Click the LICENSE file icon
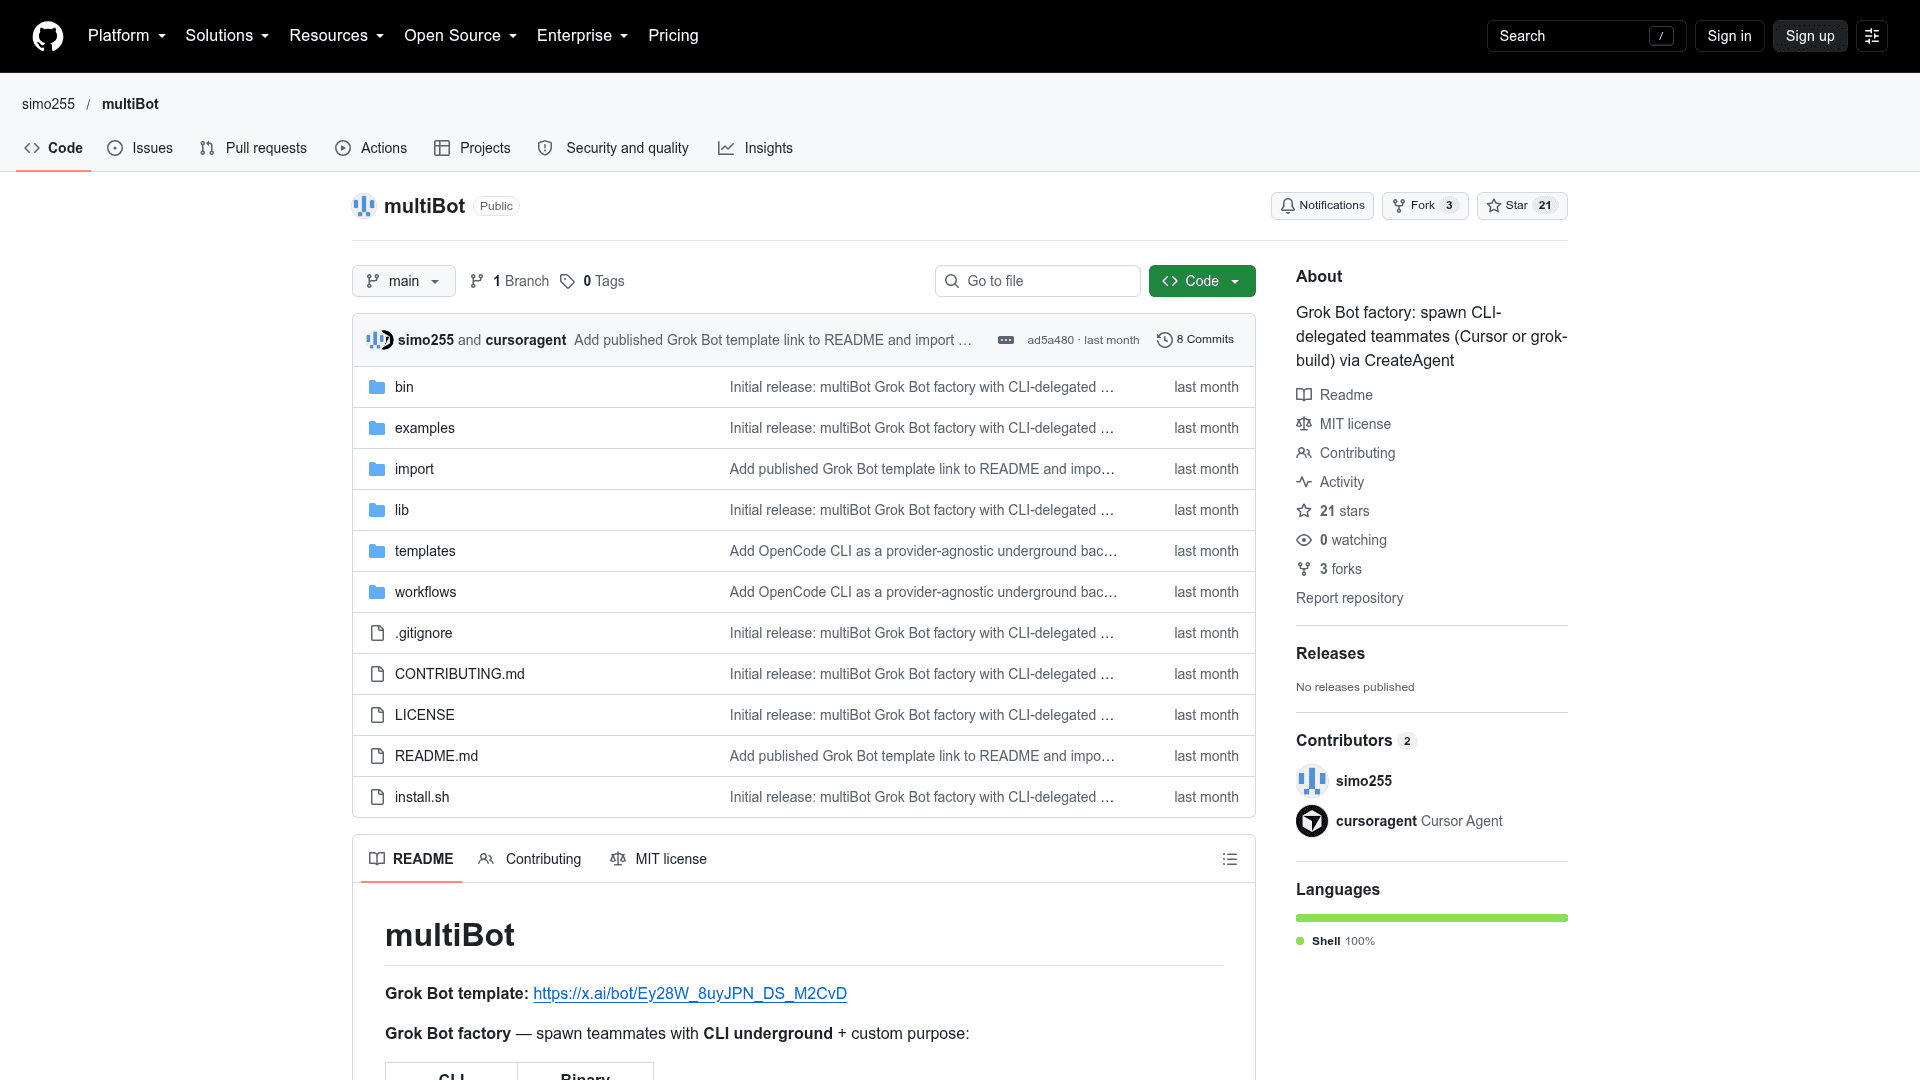The image size is (1920, 1080). [377, 715]
